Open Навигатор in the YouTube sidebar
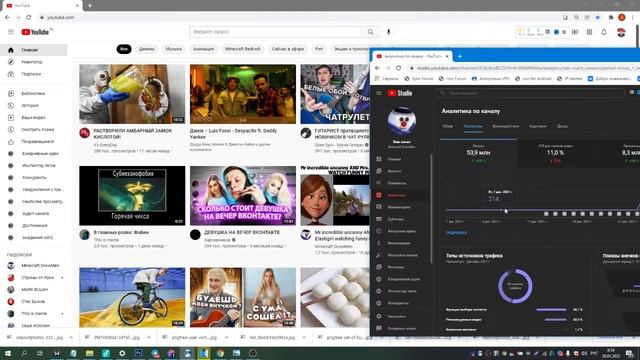640x360 pixels. pos(33,62)
